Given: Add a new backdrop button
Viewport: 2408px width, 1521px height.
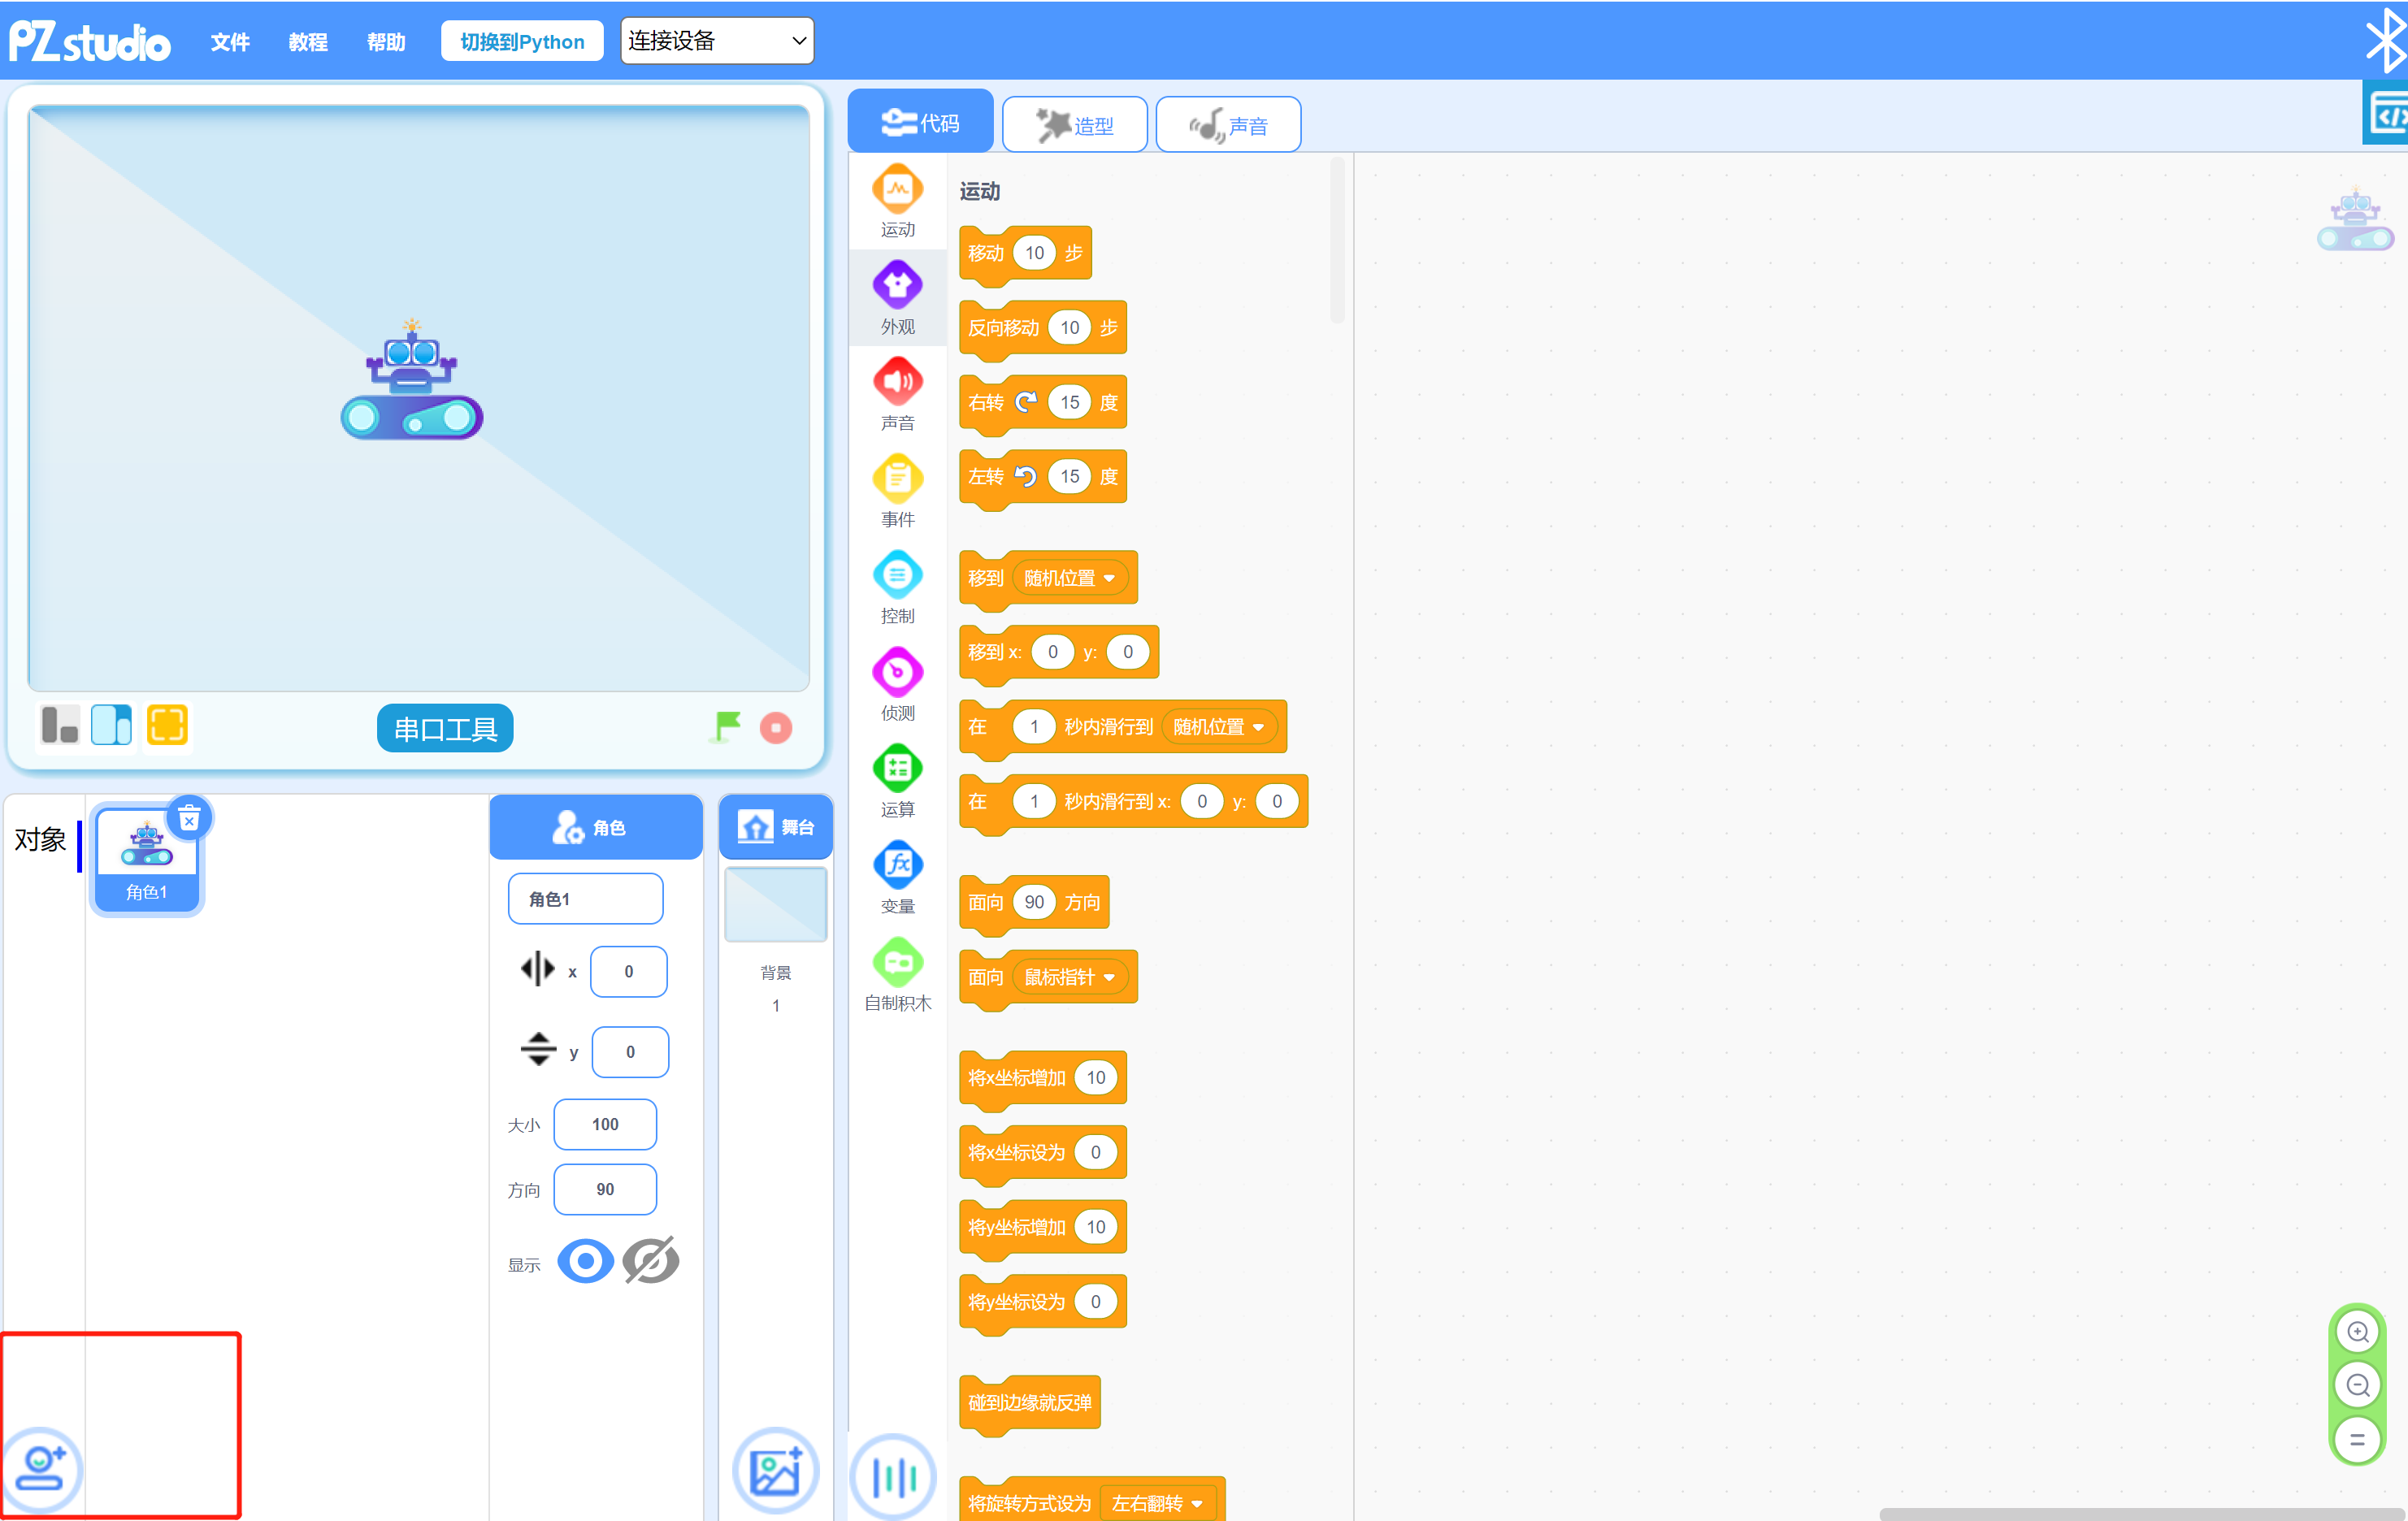Looking at the screenshot, I should 775,1470.
